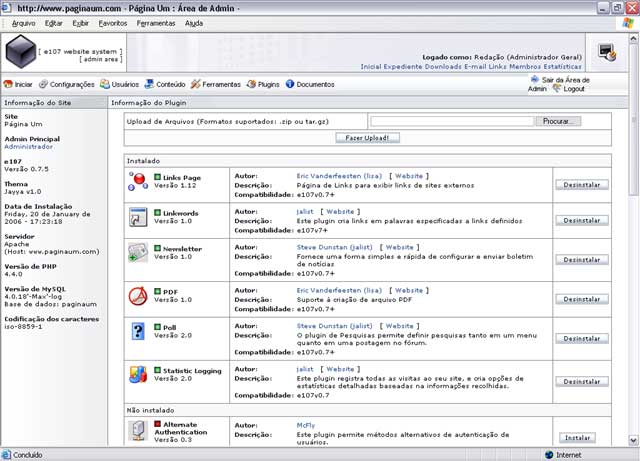
Task: Open the Ferramentas admin menu with tools icon
Action: tap(216, 85)
